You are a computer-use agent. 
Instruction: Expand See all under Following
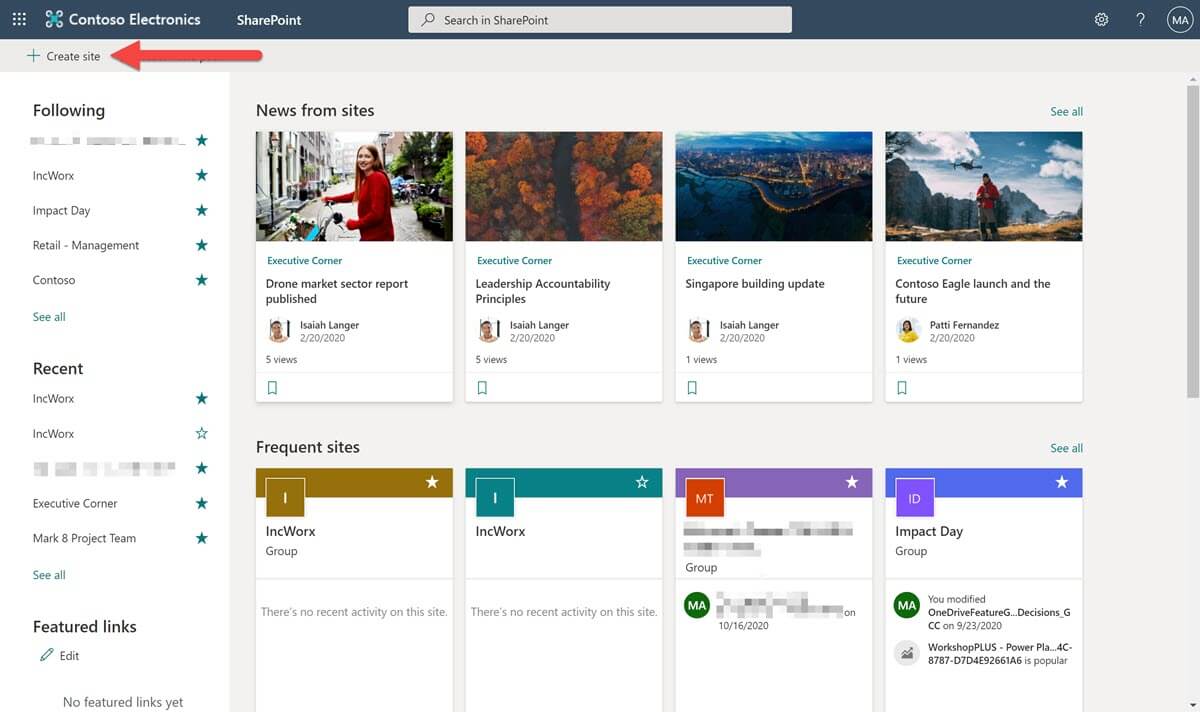[48, 316]
